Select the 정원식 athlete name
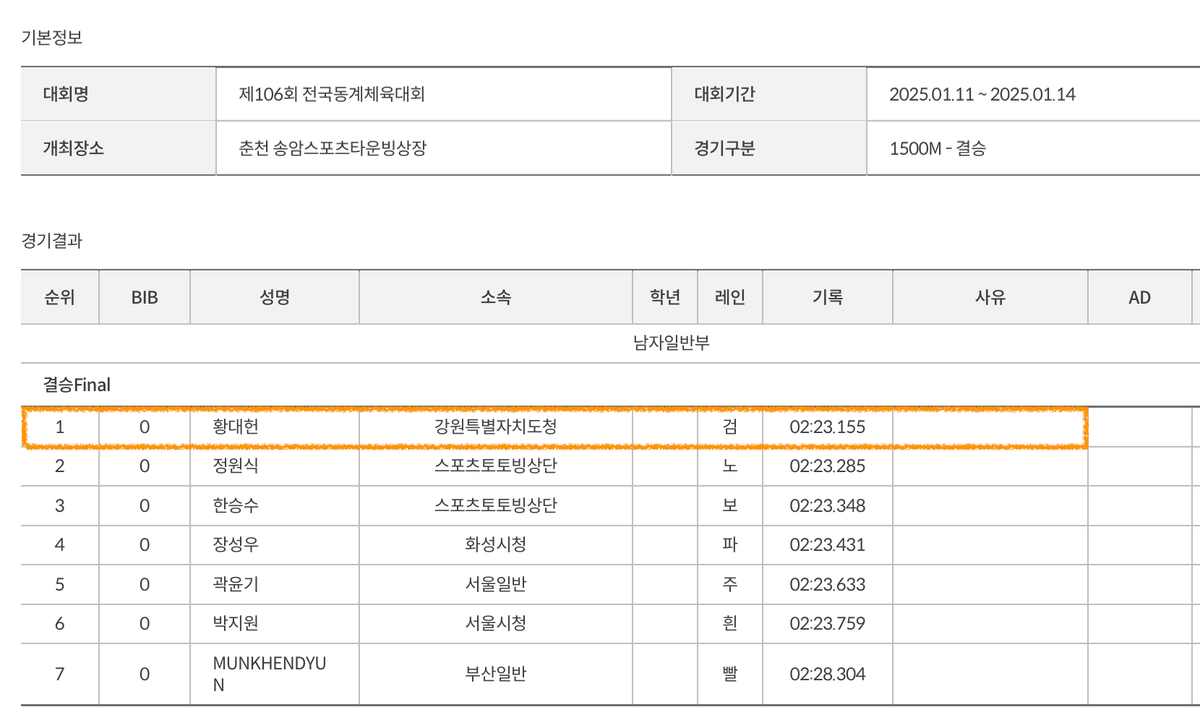 pyautogui.click(x=236, y=466)
